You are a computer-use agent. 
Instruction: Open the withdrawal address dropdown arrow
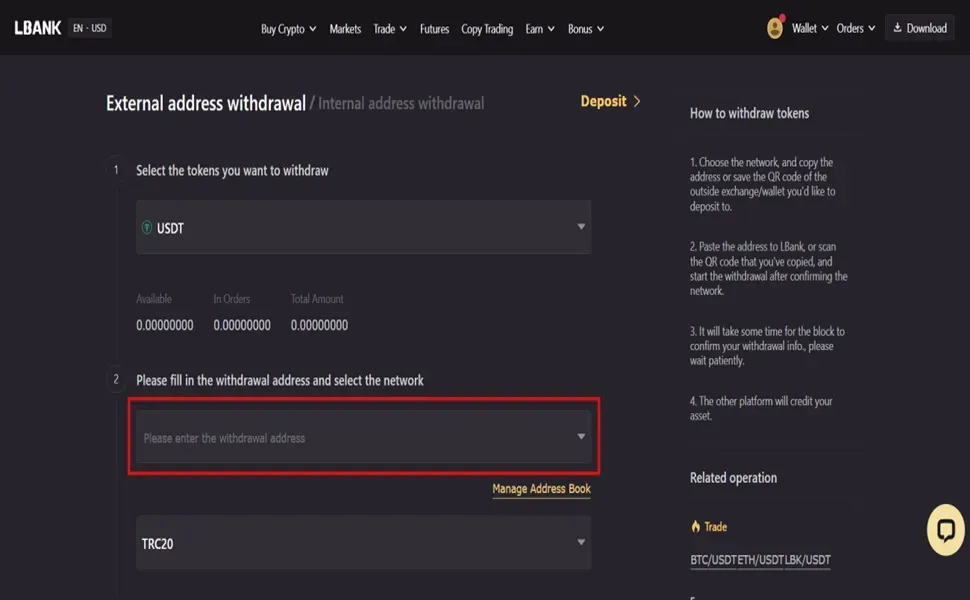(x=580, y=436)
